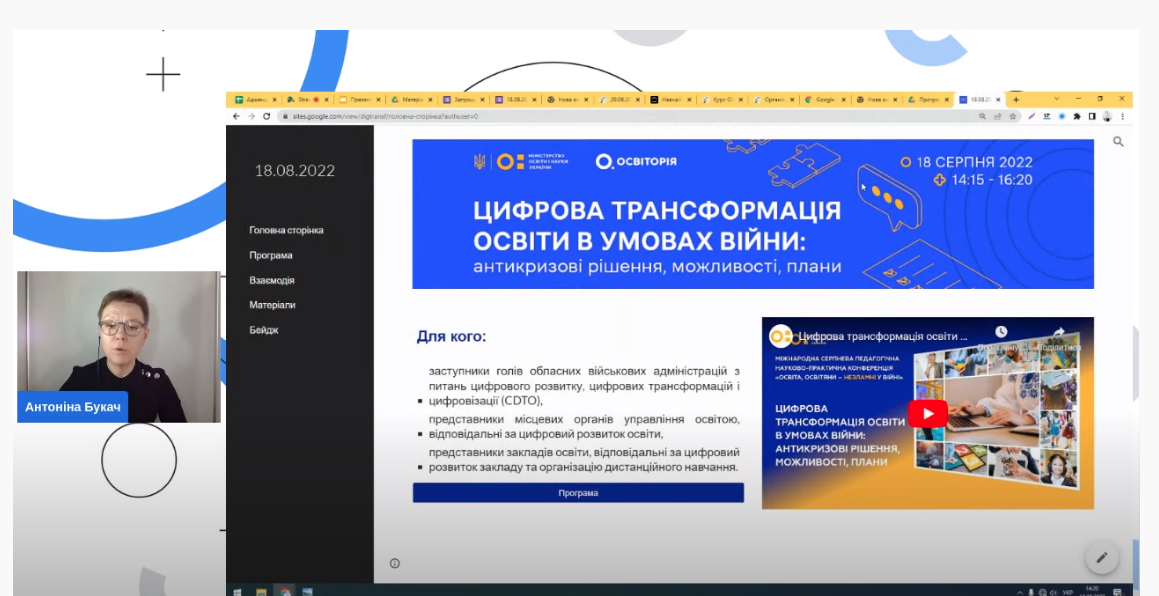Open the browser extensions puzzle icon
1159x596 pixels.
(1077, 116)
